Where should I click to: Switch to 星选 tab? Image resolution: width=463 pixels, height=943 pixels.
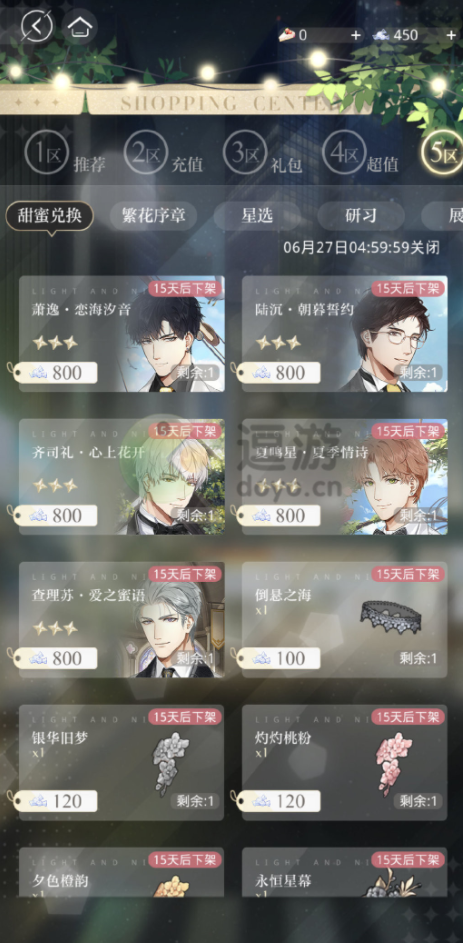[257, 216]
